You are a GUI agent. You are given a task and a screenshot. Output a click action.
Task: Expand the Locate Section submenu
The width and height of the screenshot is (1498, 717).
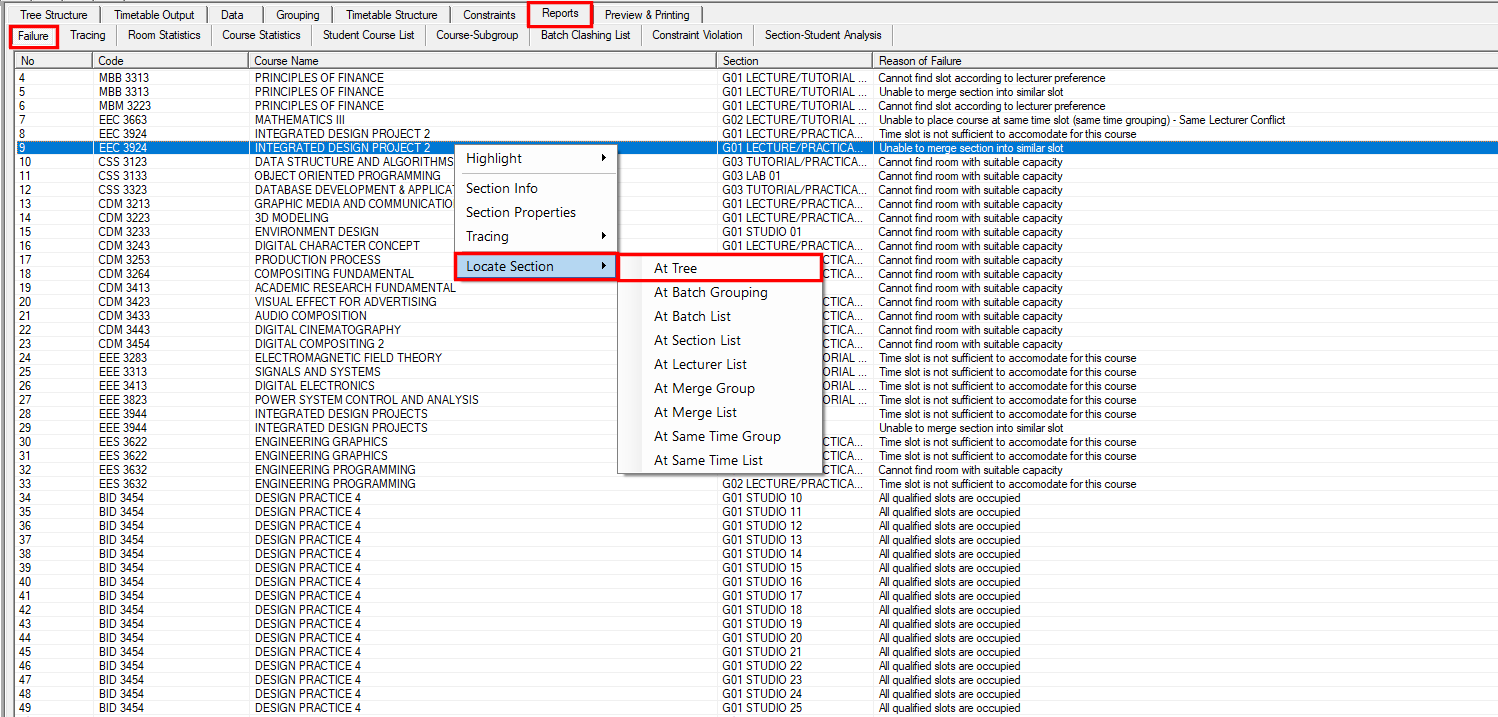(x=536, y=266)
